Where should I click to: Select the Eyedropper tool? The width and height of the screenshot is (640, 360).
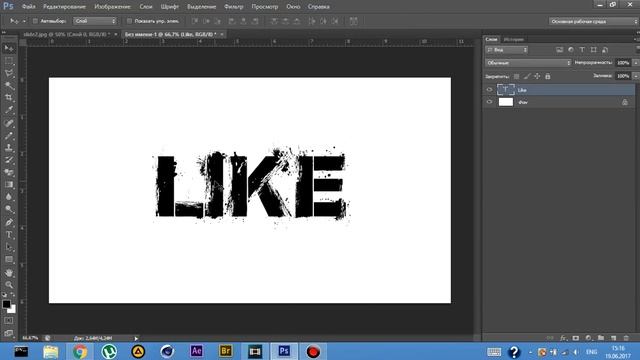[x=9, y=110]
